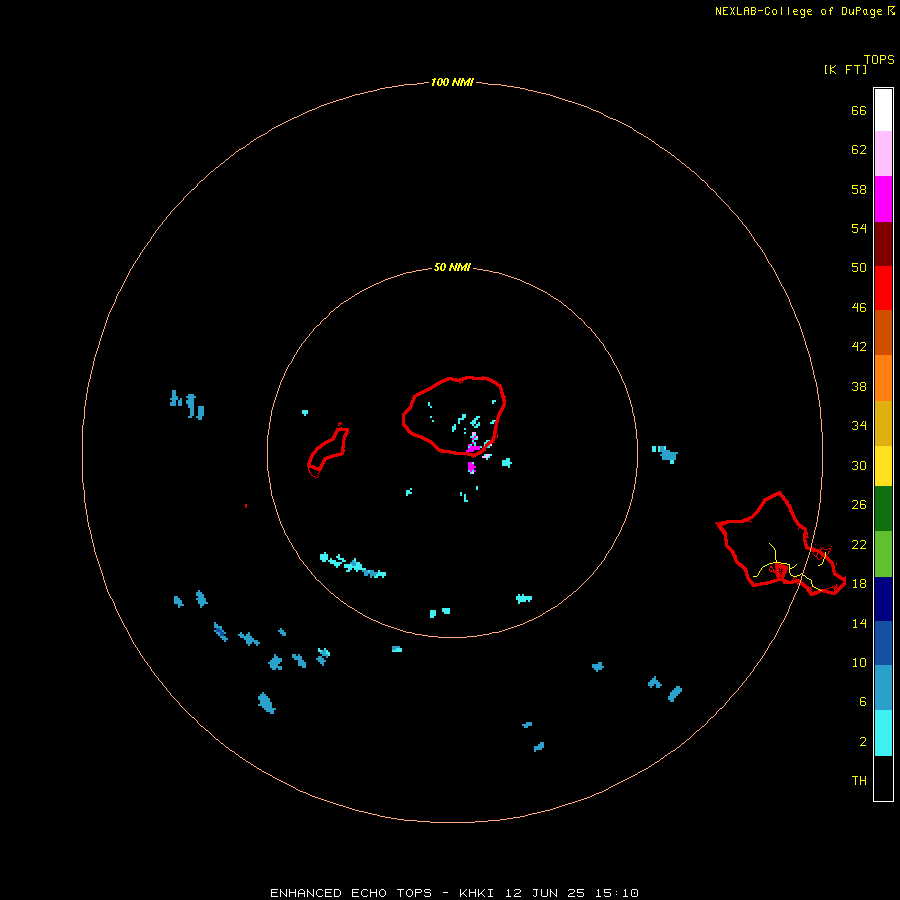Screen dimensions: 900x900
Task: Click the white swatch at the legend top
Action: [883, 110]
